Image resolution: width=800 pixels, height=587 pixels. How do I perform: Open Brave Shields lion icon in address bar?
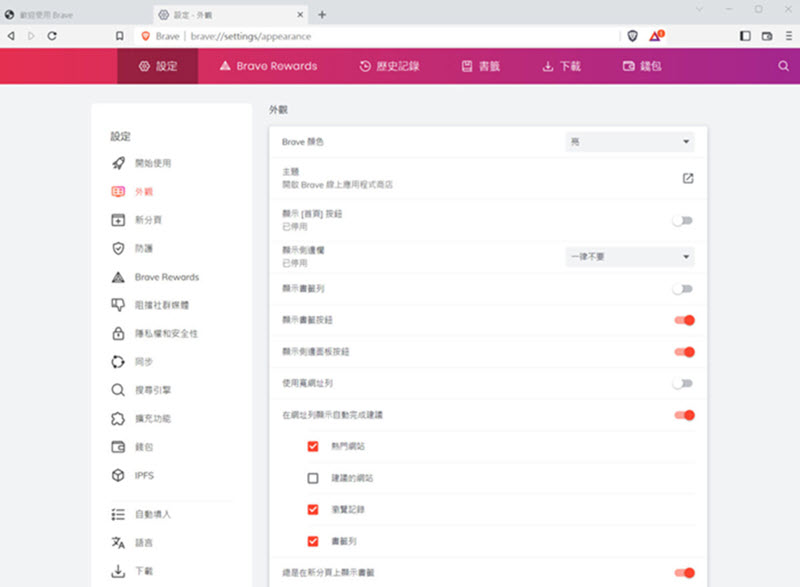coord(633,36)
